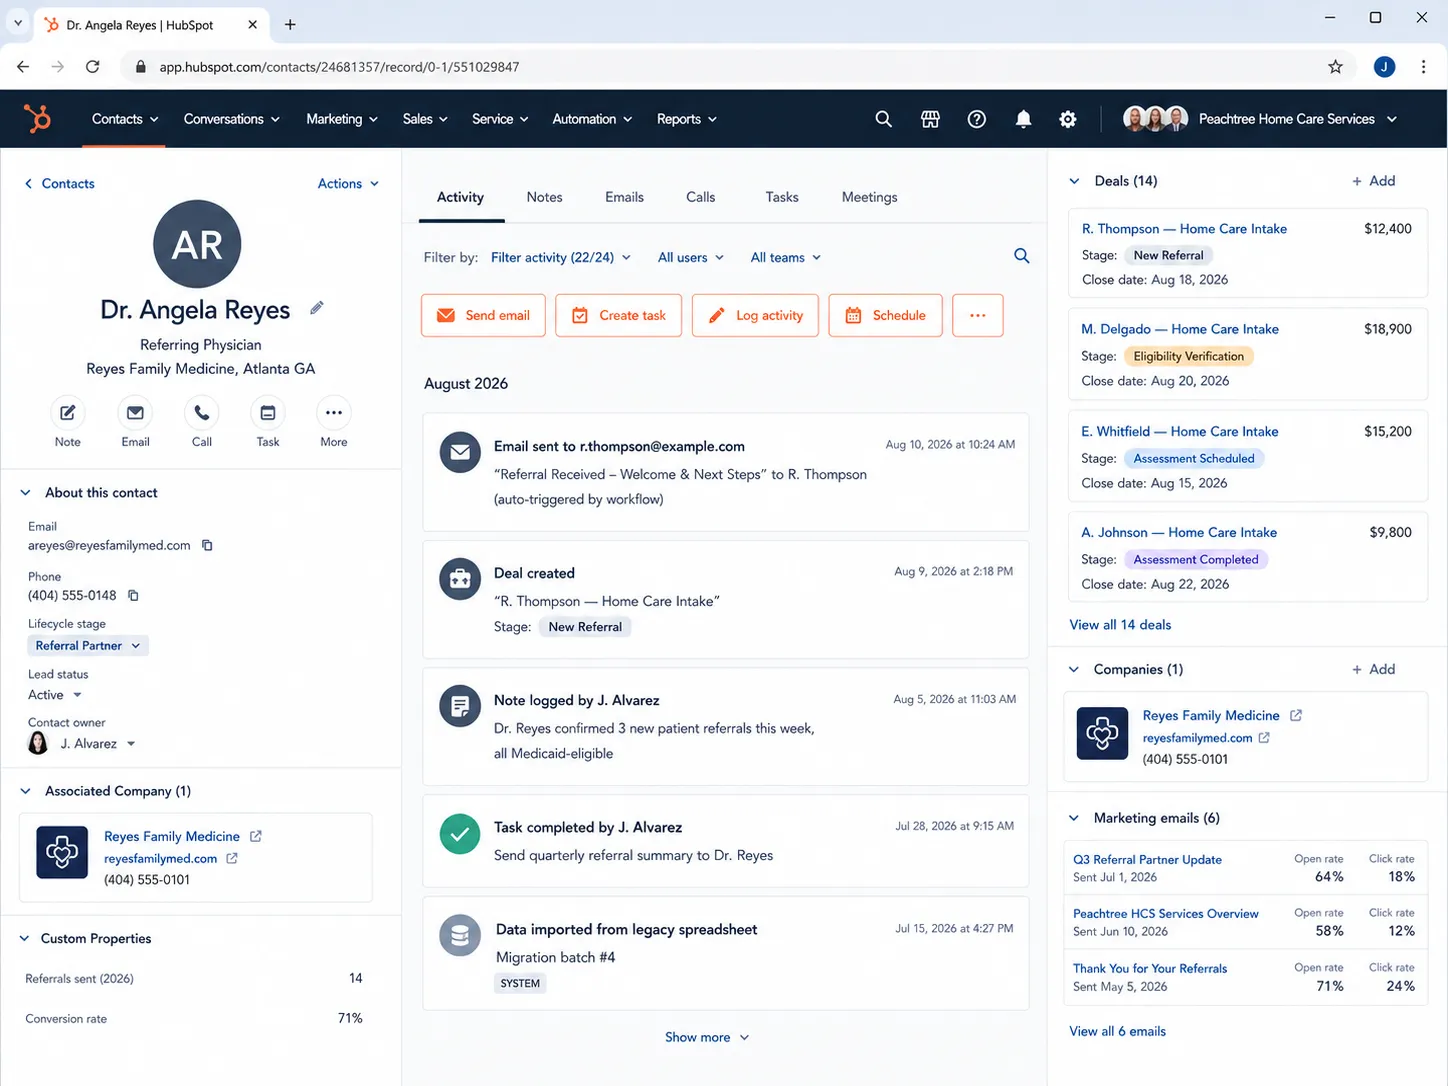This screenshot has height=1086, width=1448.
Task: Open the All users filter dropdown
Action: pyautogui.click(x=691, y=257)
